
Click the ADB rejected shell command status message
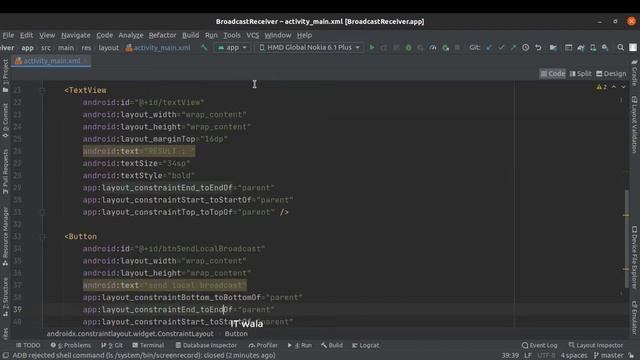click(x=144, y=356)
